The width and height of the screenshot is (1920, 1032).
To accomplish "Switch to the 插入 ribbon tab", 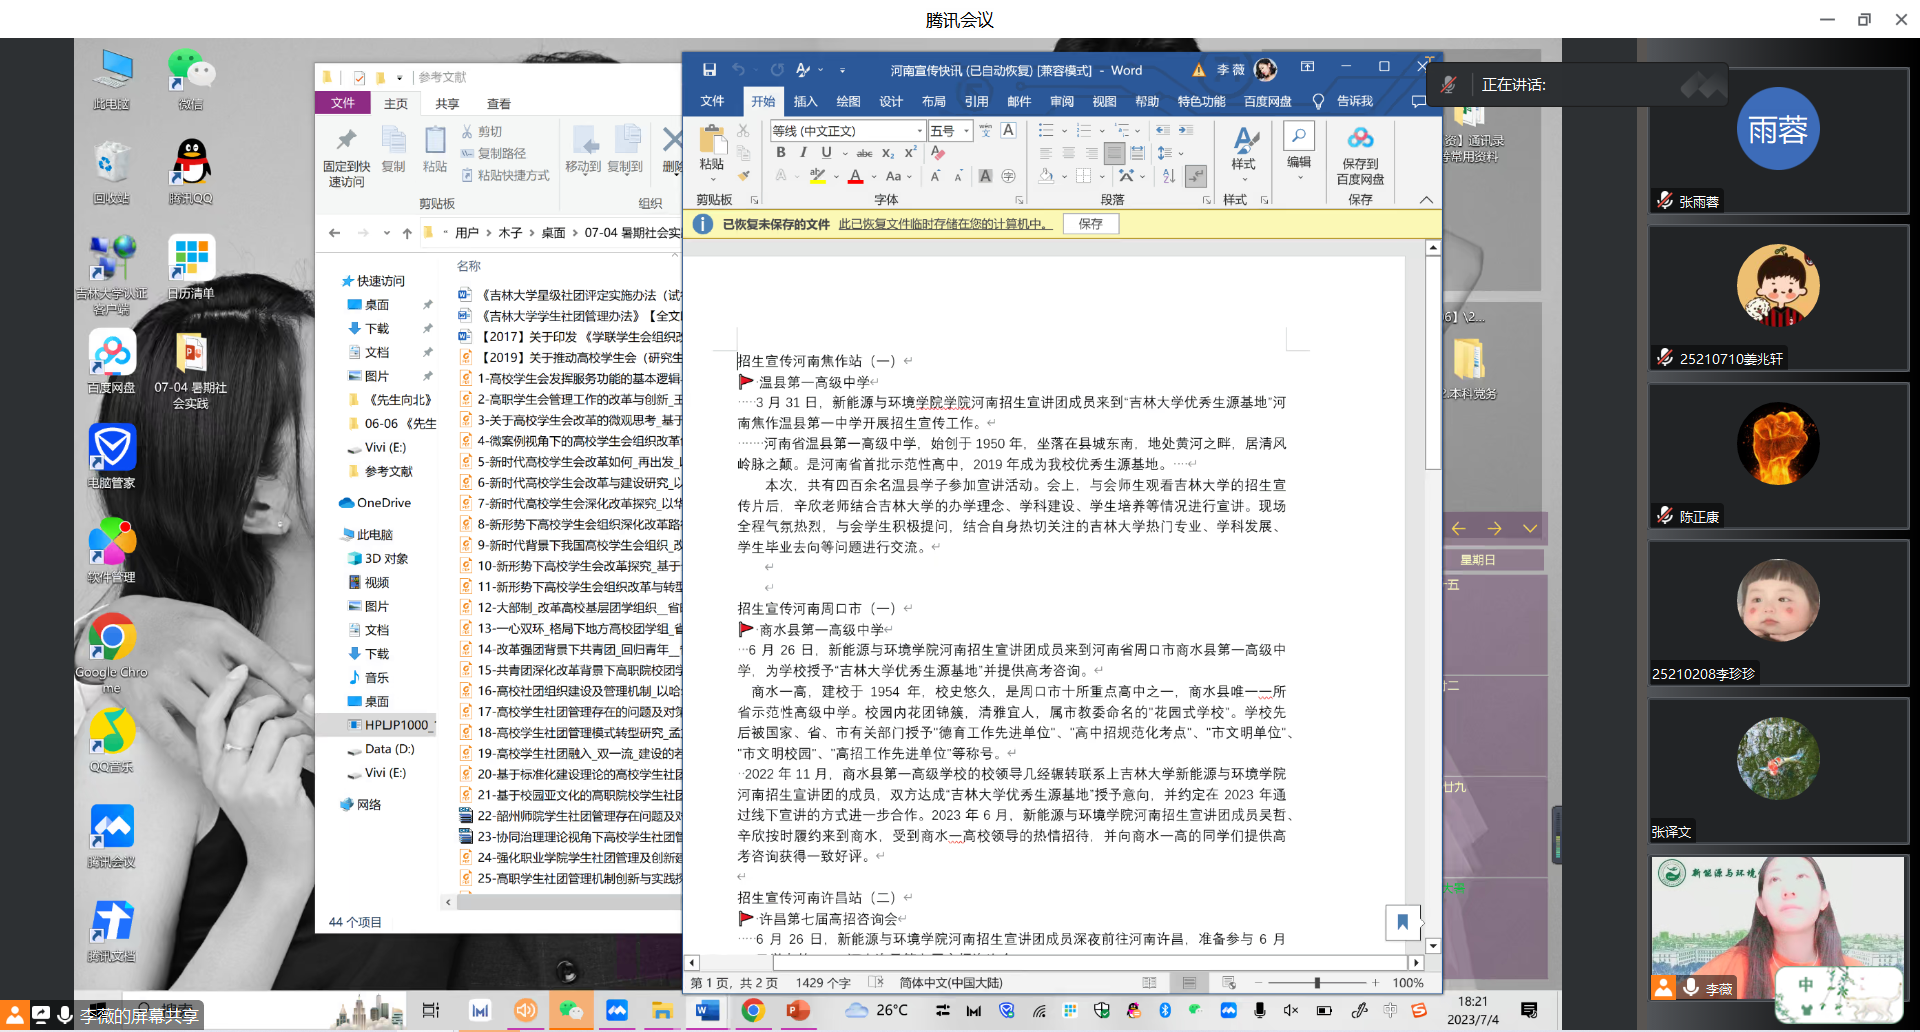I will (805, 101).
